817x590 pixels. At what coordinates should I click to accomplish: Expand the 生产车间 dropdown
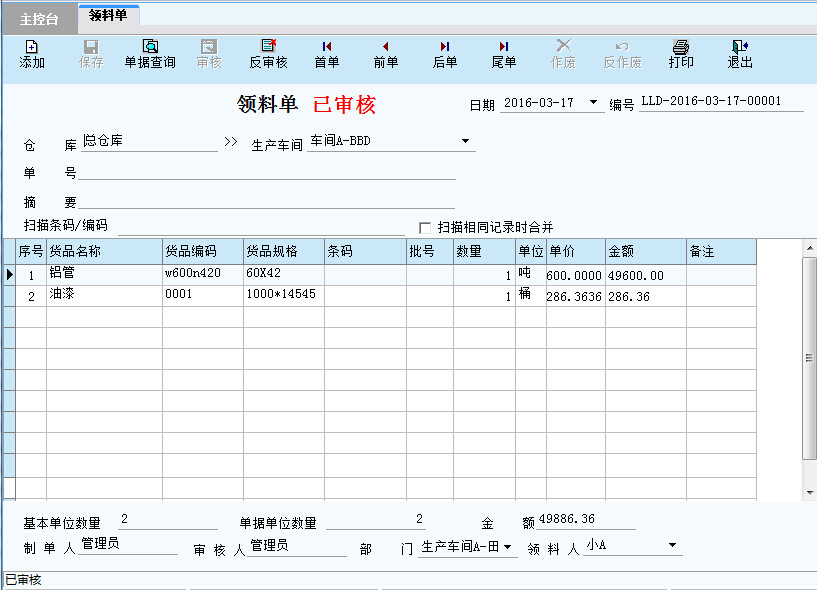pyautogui.click(x=465, y=141)
